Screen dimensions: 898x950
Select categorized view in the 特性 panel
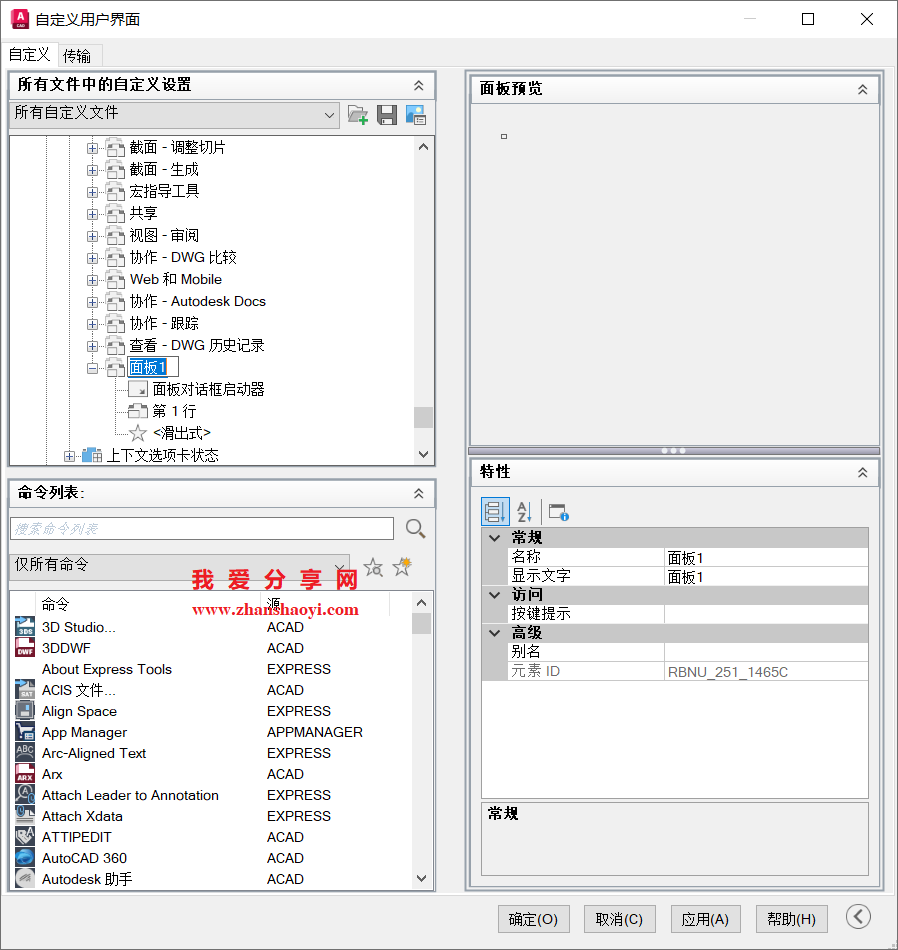click(495, 511)
